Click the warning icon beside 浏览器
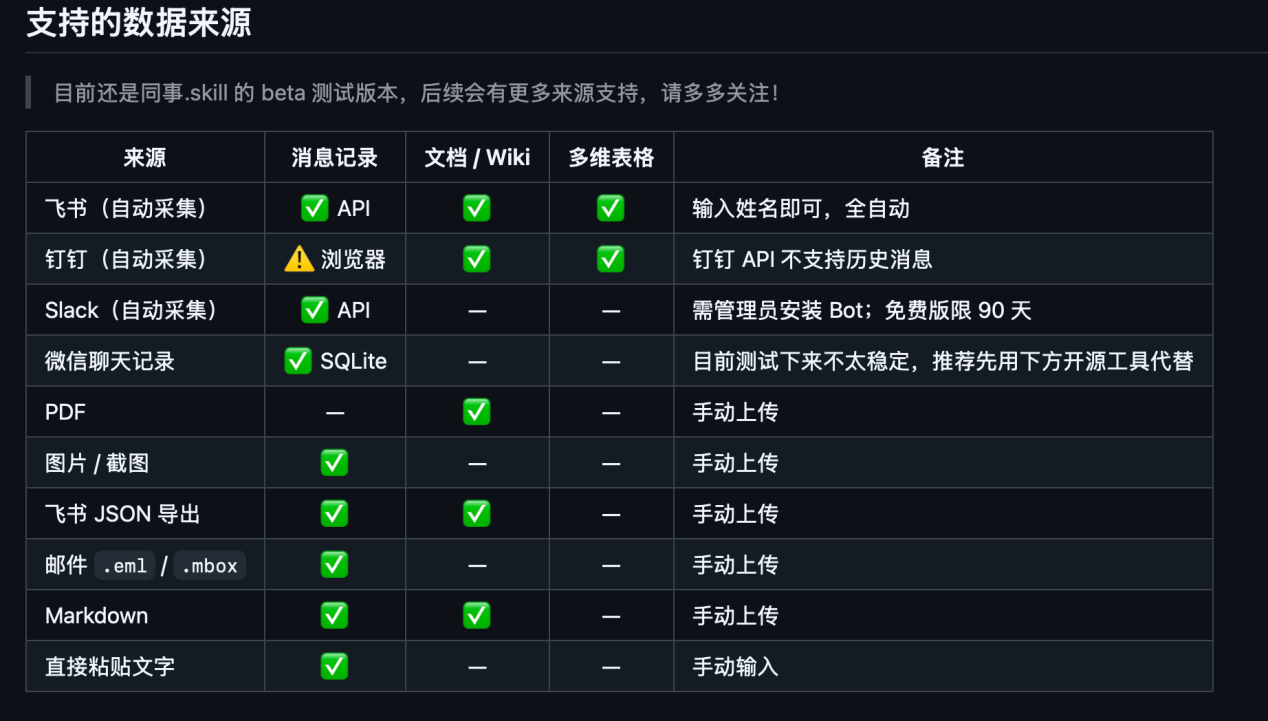Screen dimensions: 1268x721 point(299,259)
